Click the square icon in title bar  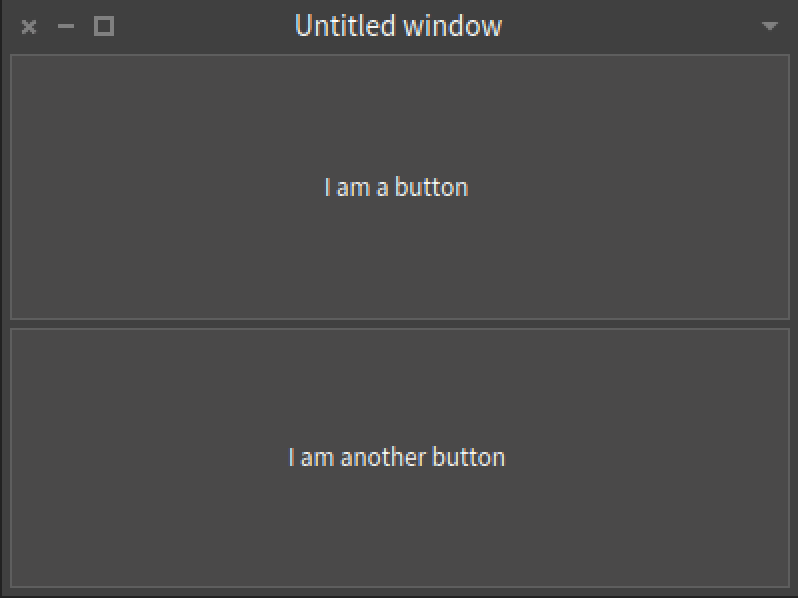(104, 27)
